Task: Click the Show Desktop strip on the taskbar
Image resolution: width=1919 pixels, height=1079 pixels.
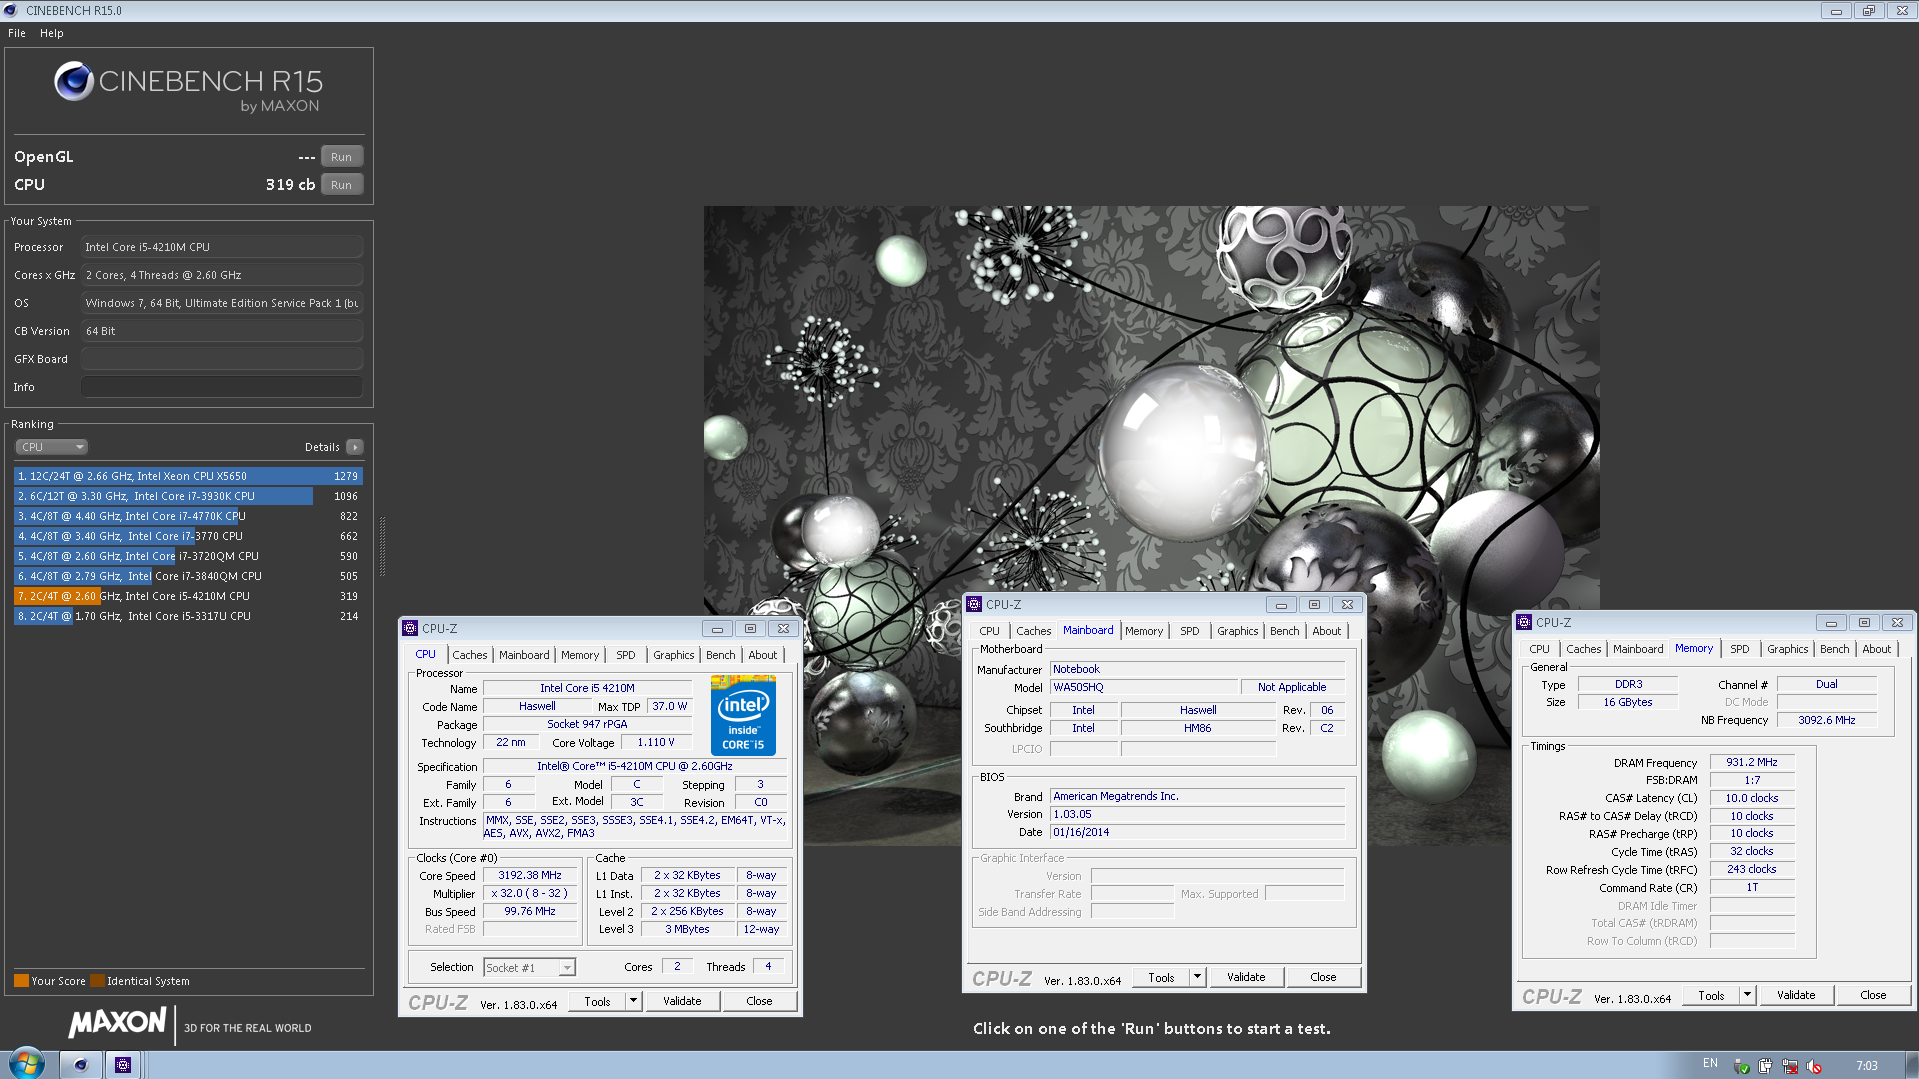Action: tap(1912, 1065)
